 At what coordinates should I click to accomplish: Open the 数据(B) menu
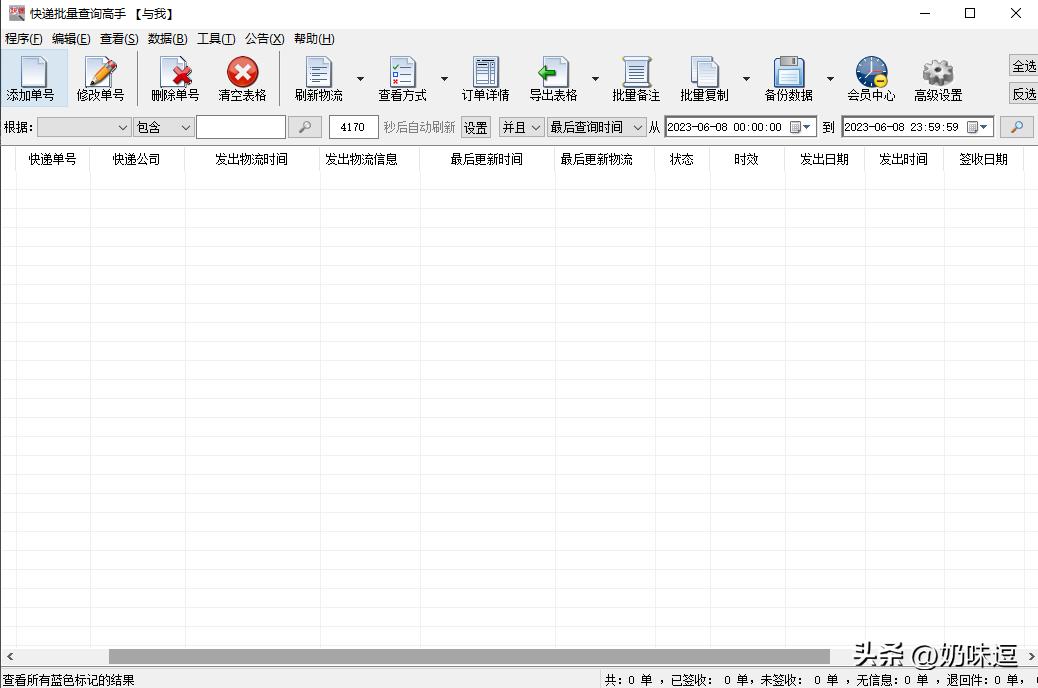point(167,39)
